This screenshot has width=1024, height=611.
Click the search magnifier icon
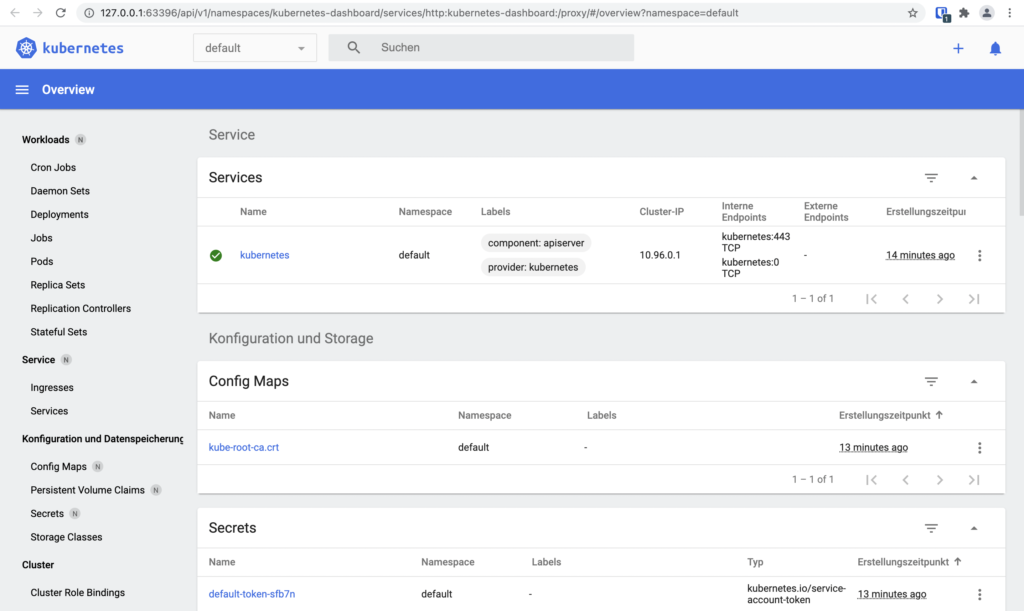pos(353,48)
